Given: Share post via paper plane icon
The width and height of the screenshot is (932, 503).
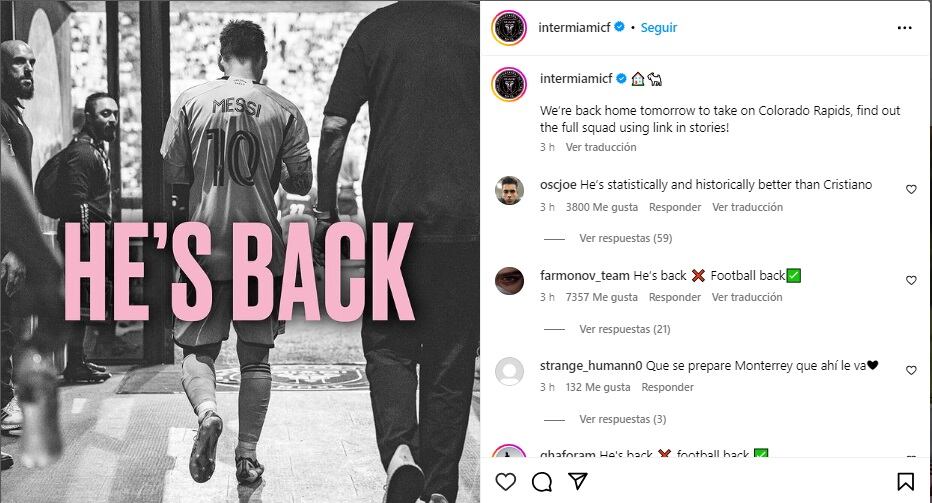Looking at the screenshot, I should [578, 481].
